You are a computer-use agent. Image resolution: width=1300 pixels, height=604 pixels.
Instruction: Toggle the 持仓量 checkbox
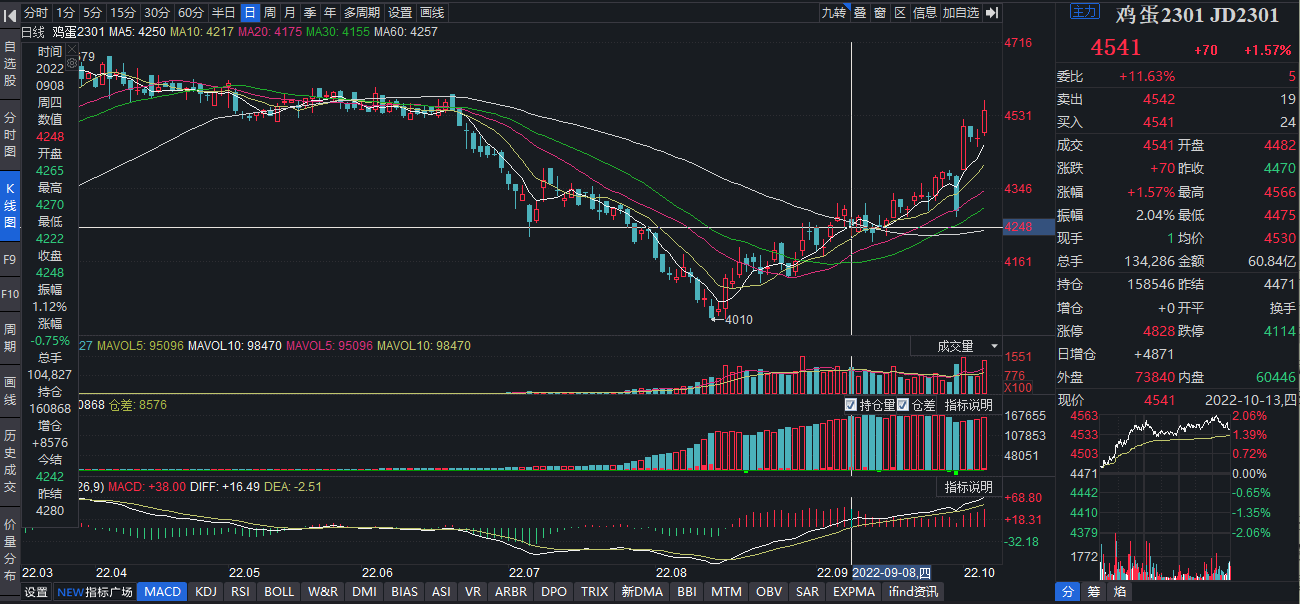point(851,405)
